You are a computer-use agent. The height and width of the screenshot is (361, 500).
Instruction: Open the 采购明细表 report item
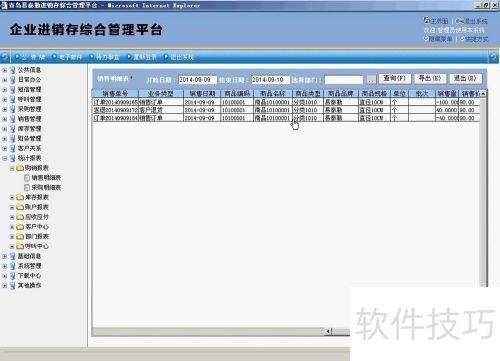click(x=43, y=187)
